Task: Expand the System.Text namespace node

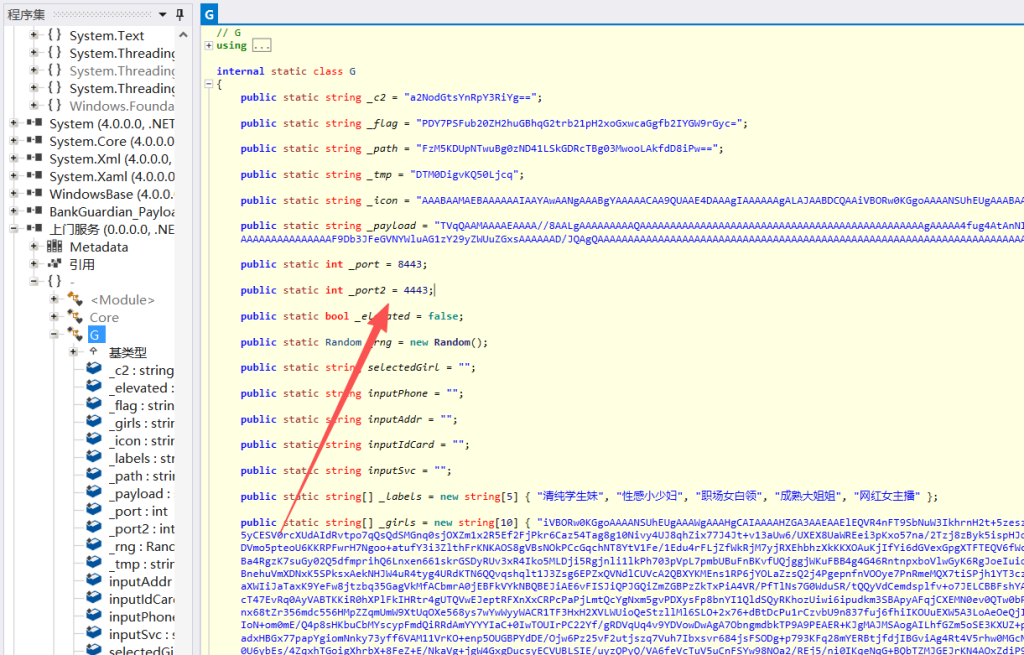Action: click(x=34, y=35)
